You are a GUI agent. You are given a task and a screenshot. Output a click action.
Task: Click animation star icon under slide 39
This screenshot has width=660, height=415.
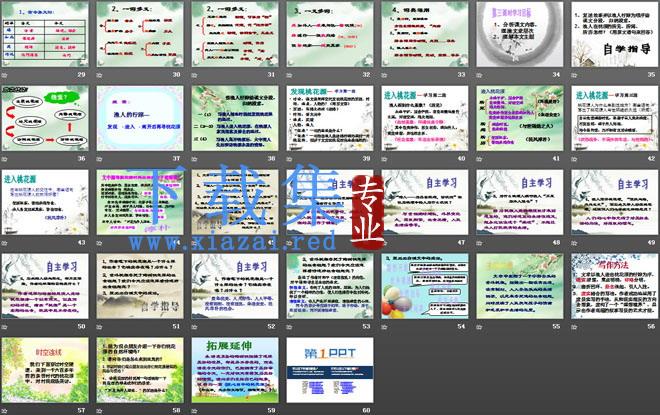point(289,159)
